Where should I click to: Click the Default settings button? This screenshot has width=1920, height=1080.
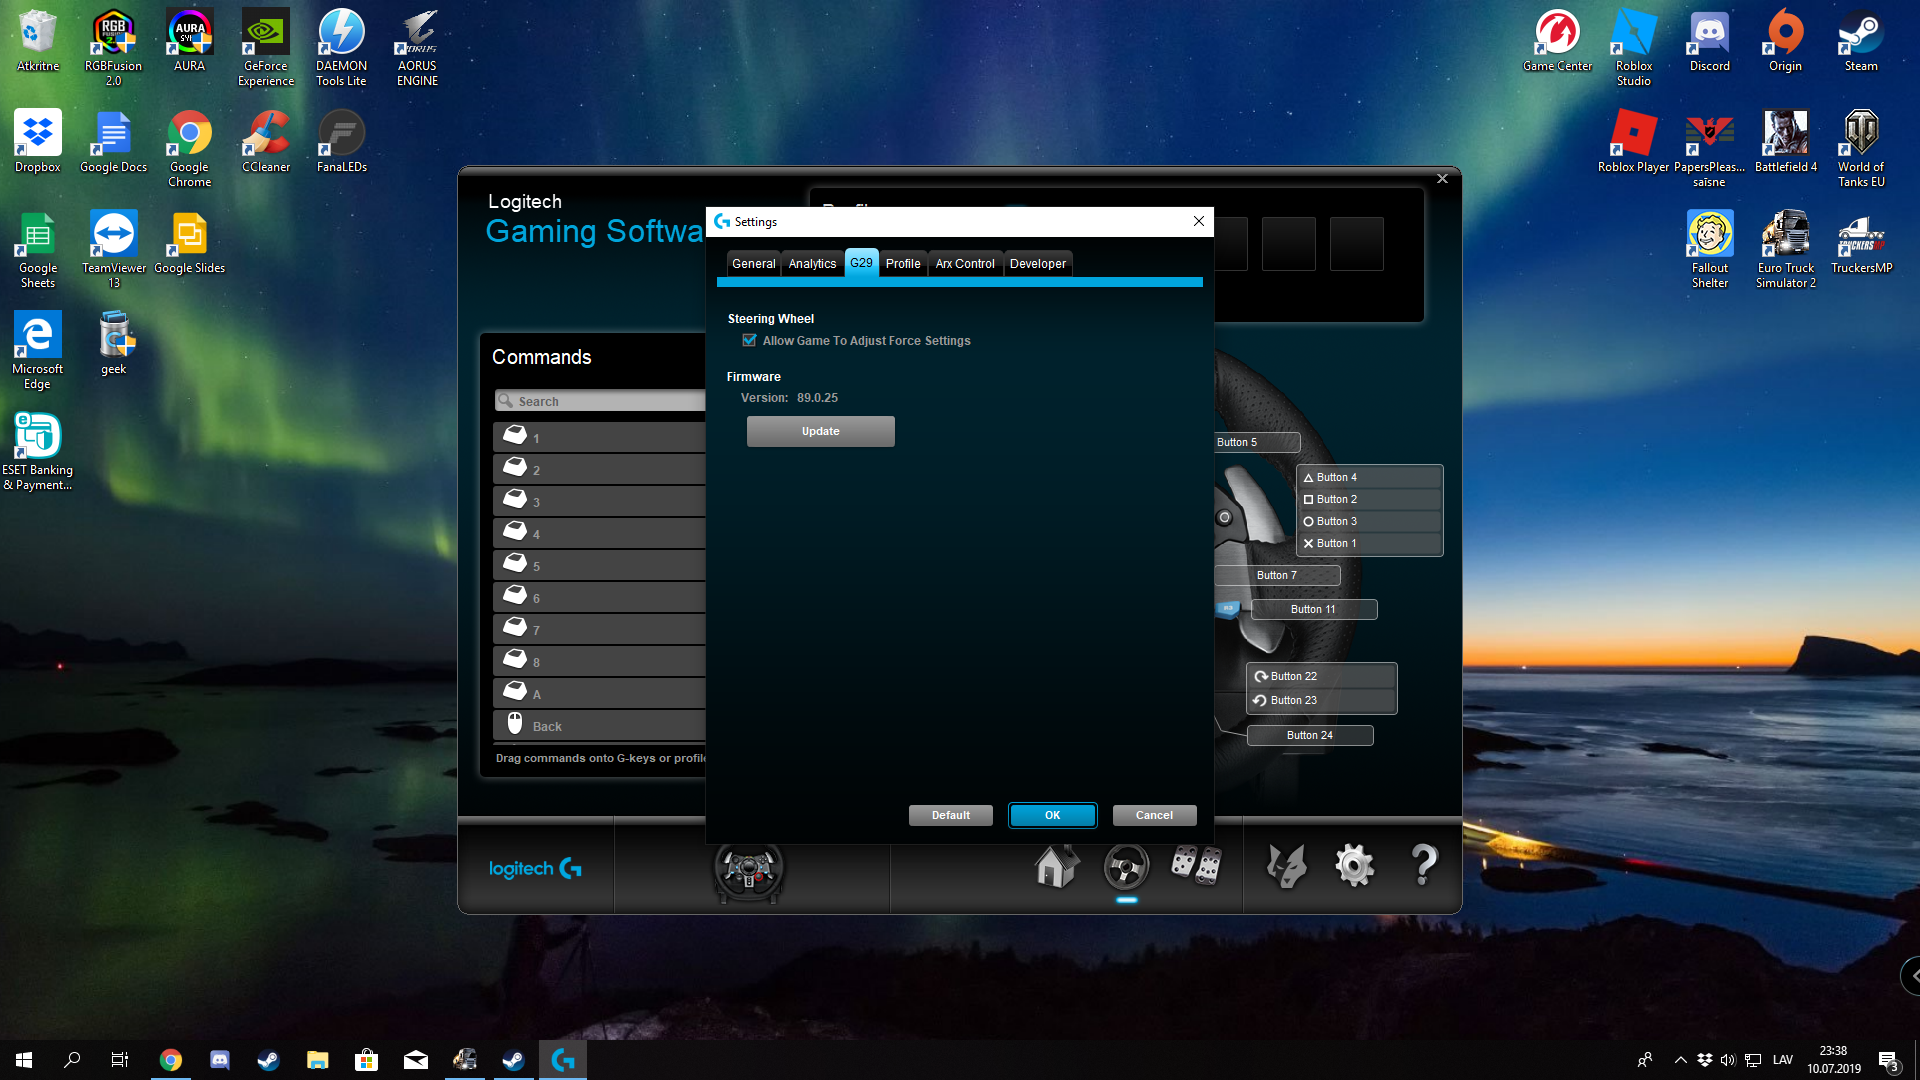click(949, 814)
